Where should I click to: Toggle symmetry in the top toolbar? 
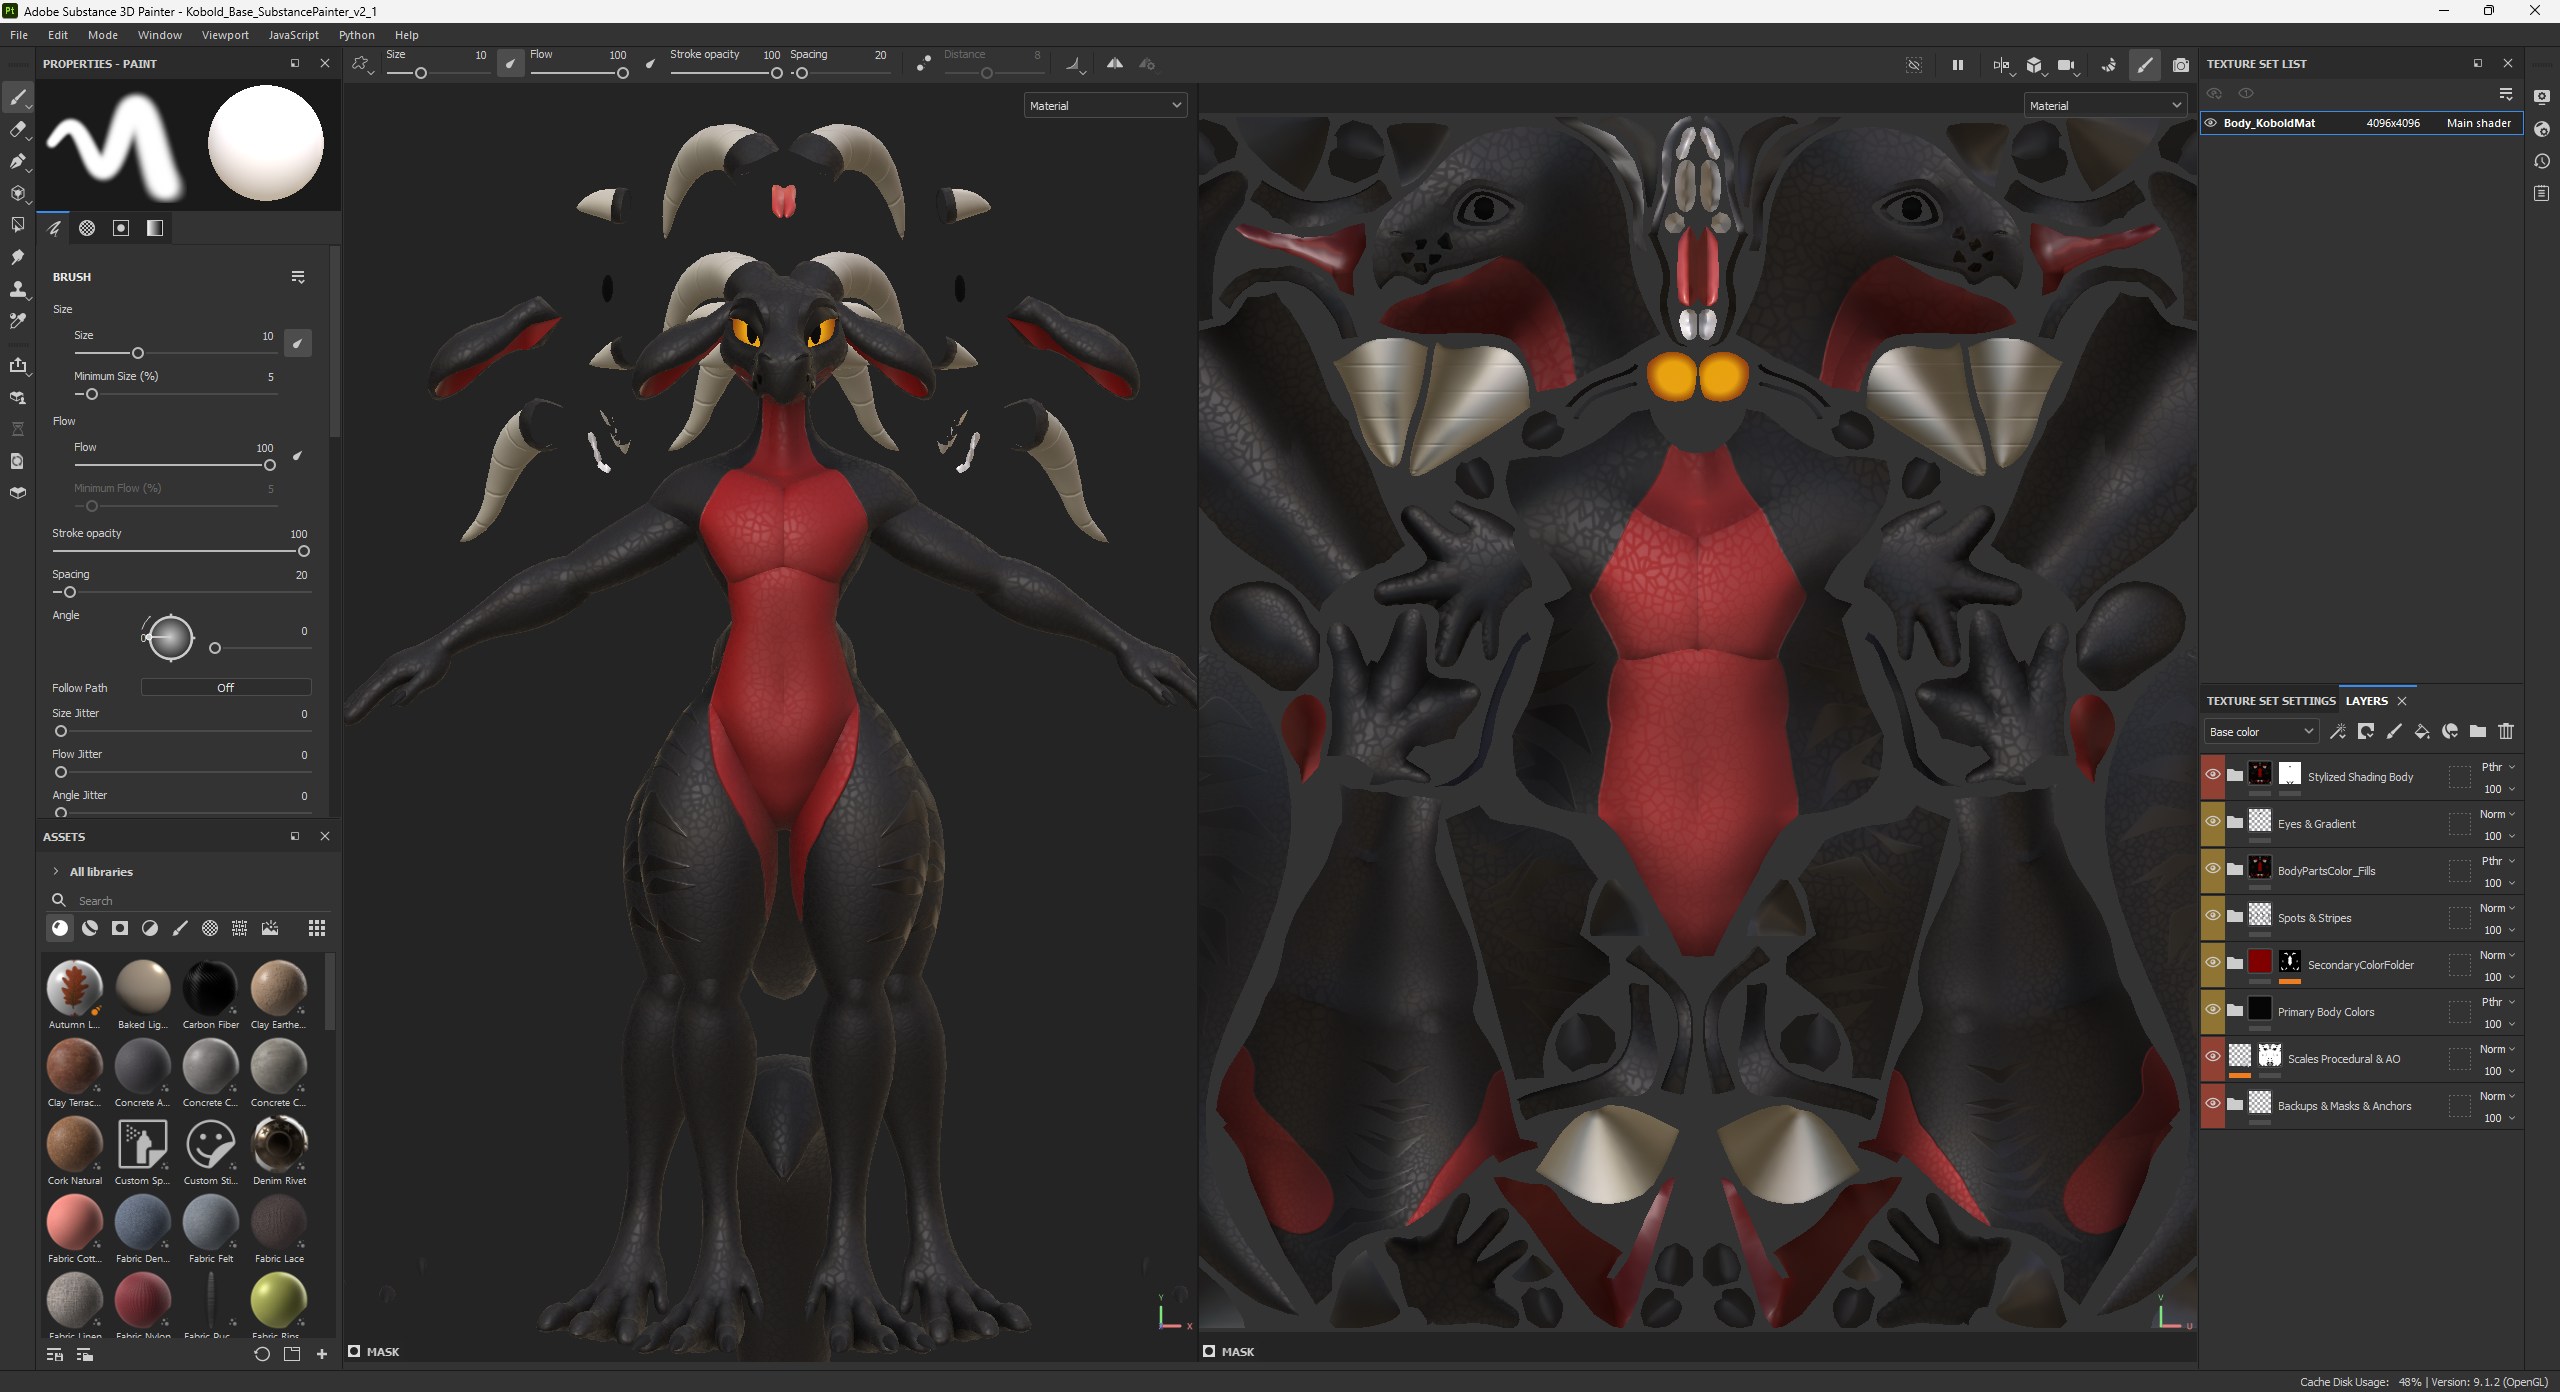click(x=1114, y=64)
